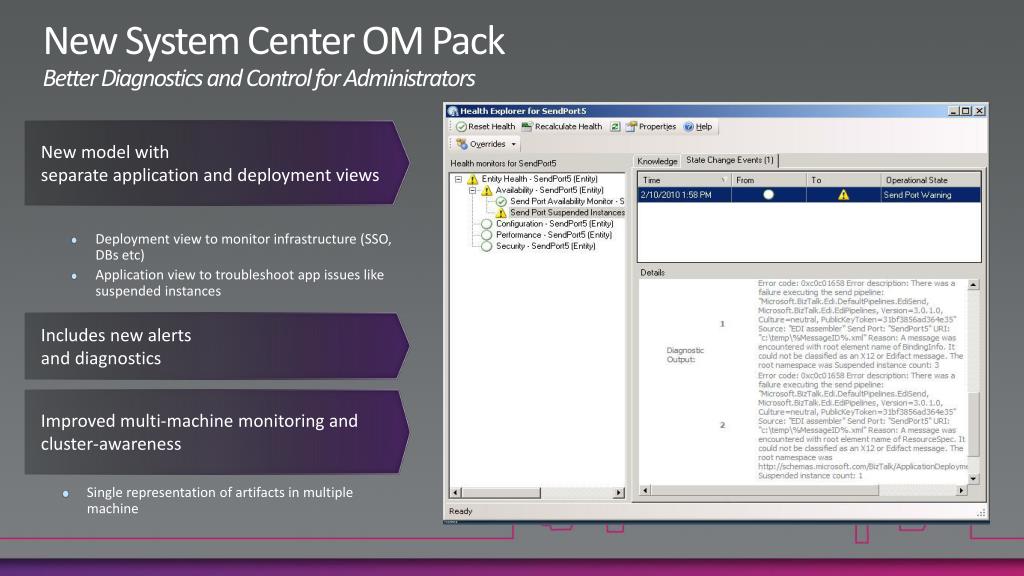Screen dimensions: 1024x576
Task: Minimize the Health Explorer window
Action: tap(953, 111)
